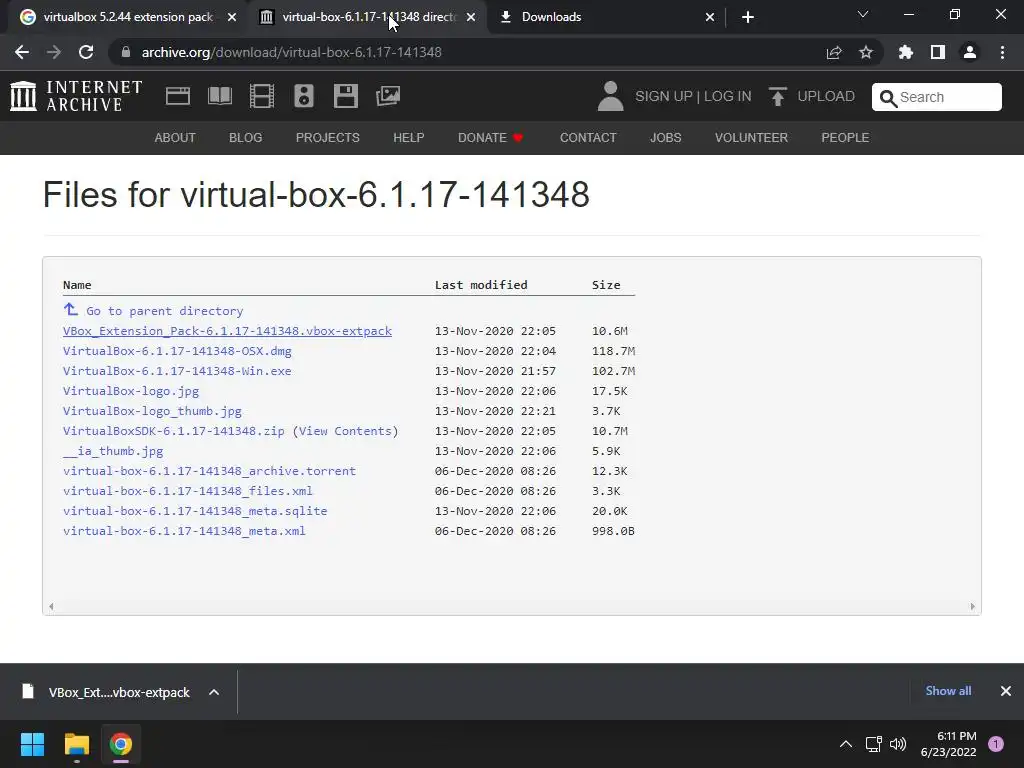This screenshot has height=768, width=1024.
Task: Click the network icon in the system tray
Action: tap(873, 744)
